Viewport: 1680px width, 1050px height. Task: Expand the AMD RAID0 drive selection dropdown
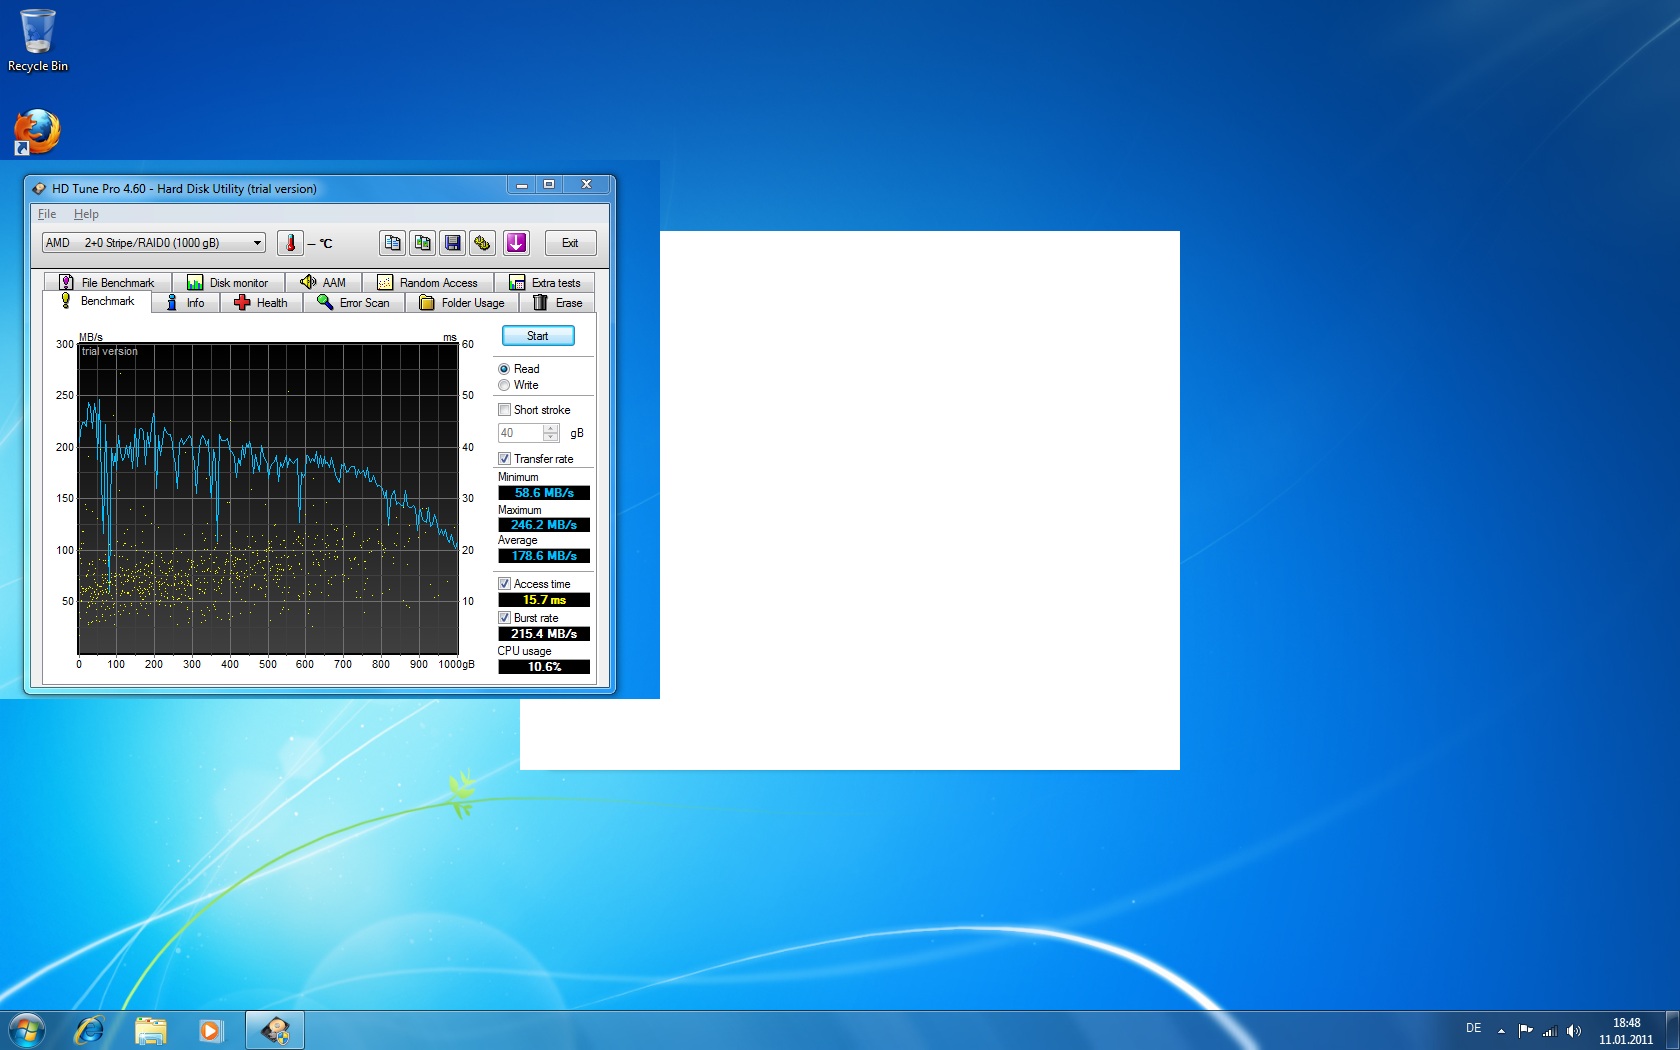tap(257, 243)
